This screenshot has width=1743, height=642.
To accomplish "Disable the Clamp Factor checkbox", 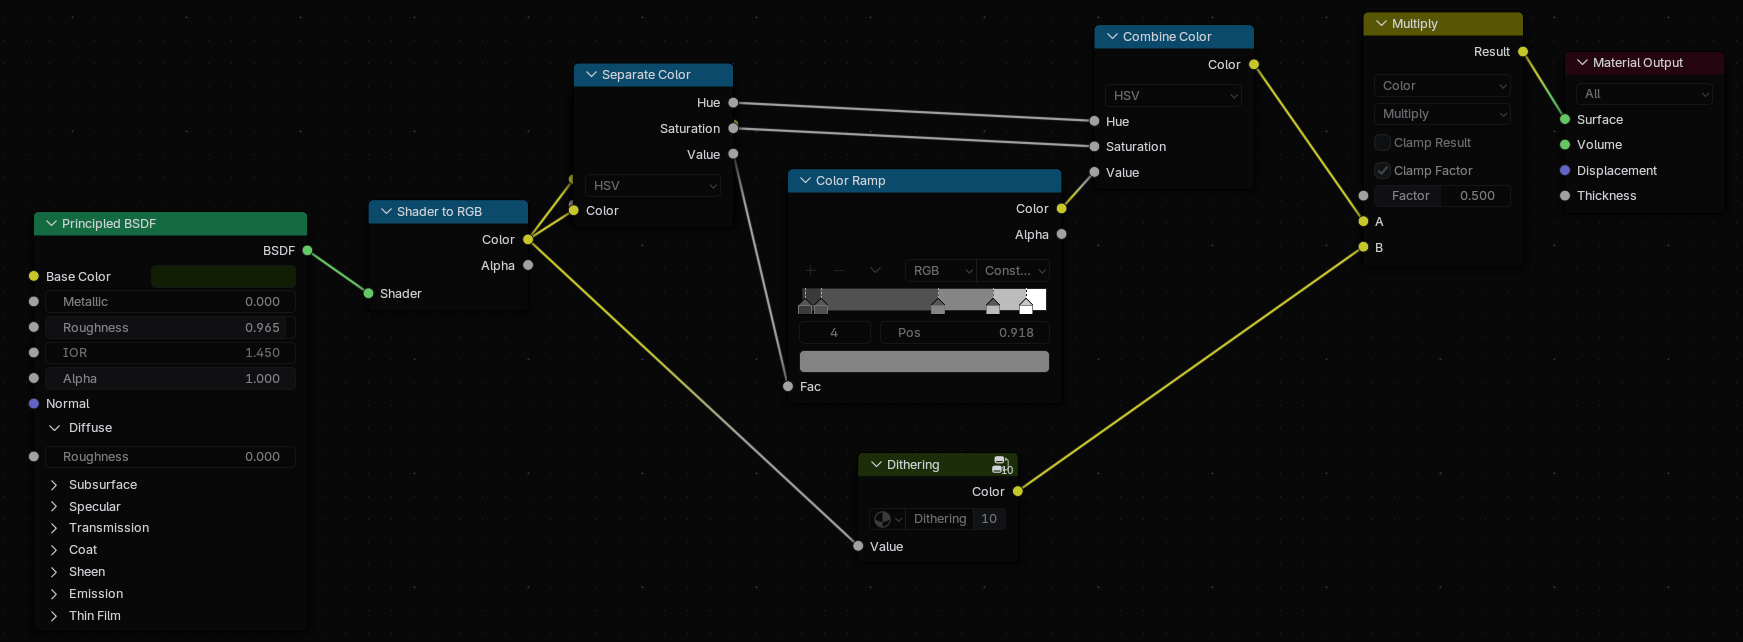I will click(1383, 171).
